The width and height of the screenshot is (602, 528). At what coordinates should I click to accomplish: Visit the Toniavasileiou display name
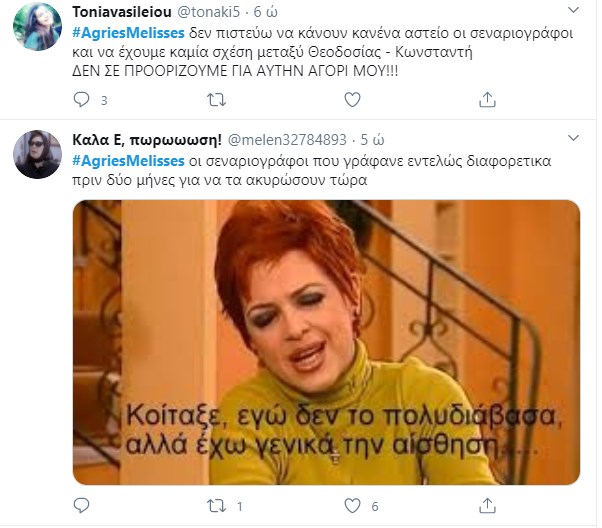(x=122, y=12)
